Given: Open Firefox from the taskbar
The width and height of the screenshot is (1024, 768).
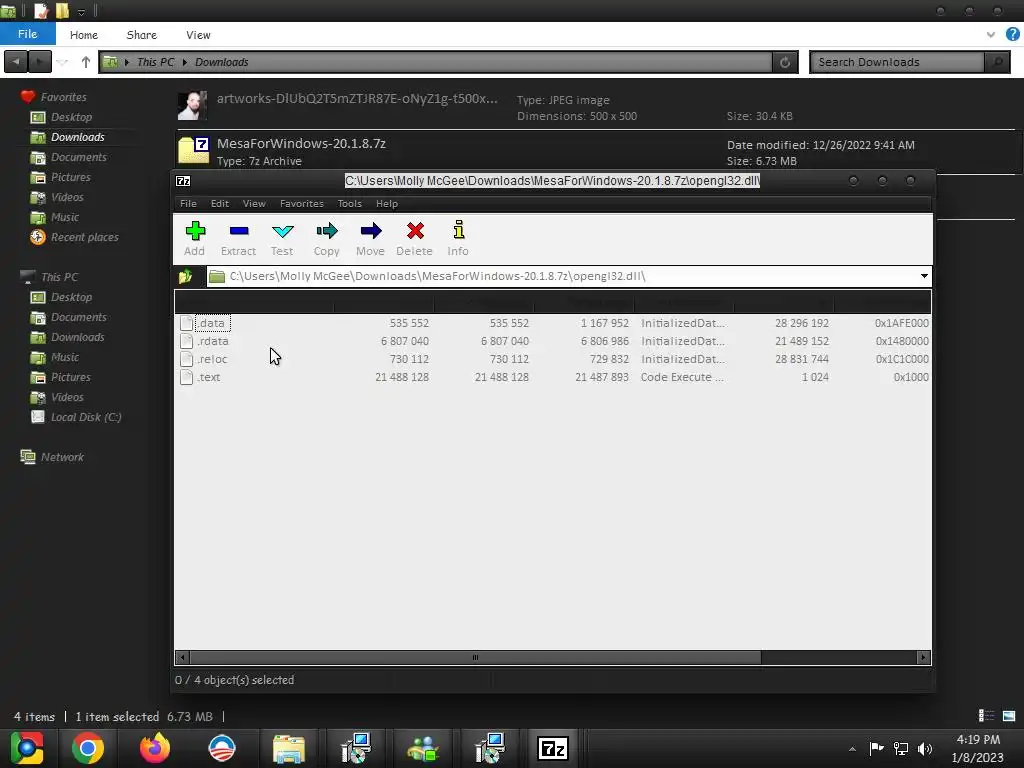Looking at the screenshot, I should [155, 748].
